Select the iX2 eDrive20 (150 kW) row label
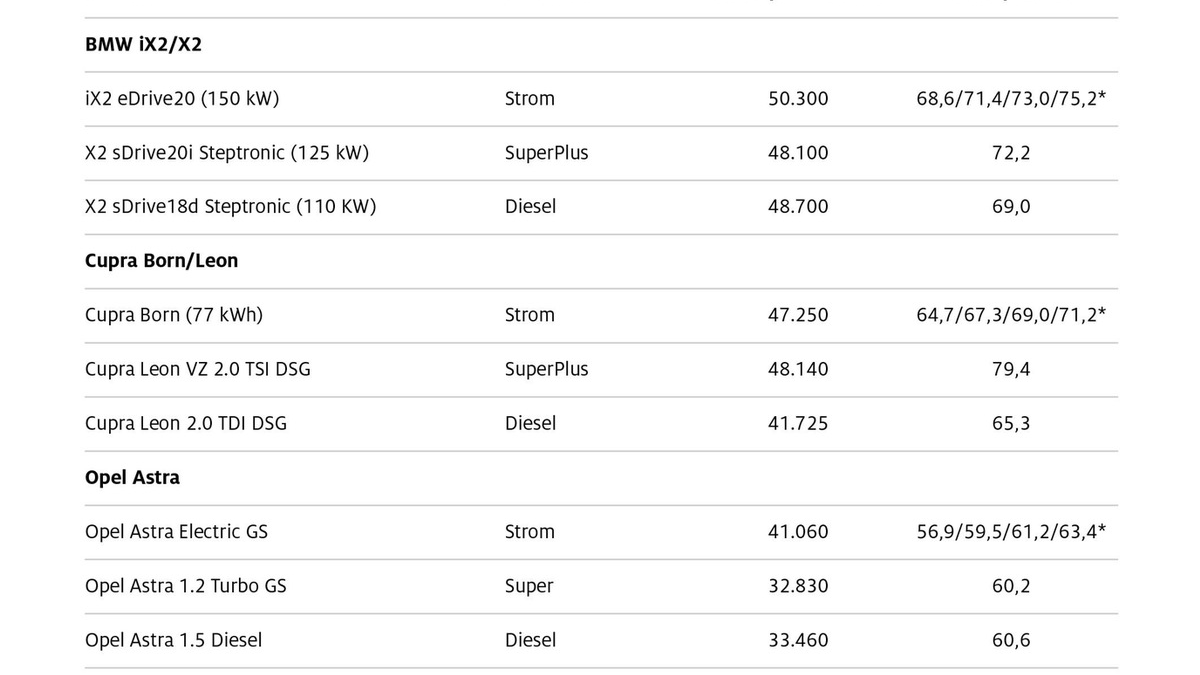Screen dimensions: 1200x675 click(x=182, y=99)
